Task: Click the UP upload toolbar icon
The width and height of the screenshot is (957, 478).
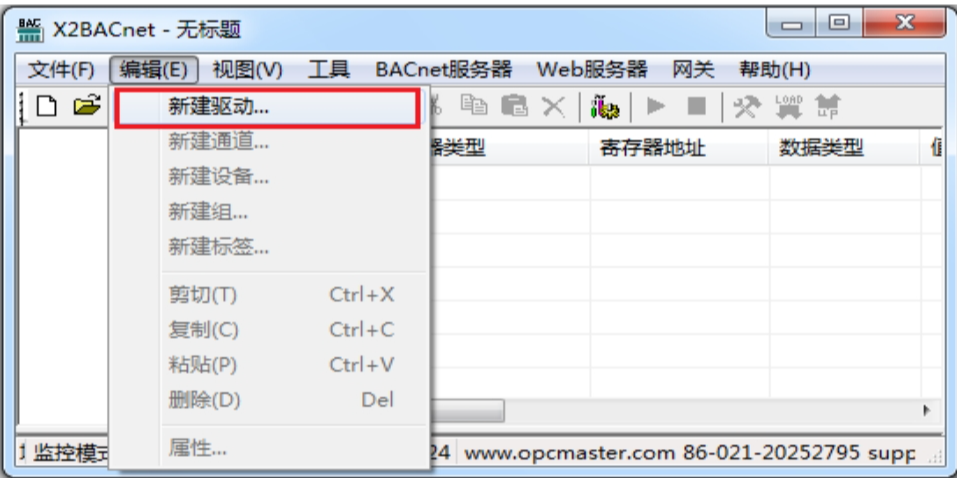Action: 827,107
